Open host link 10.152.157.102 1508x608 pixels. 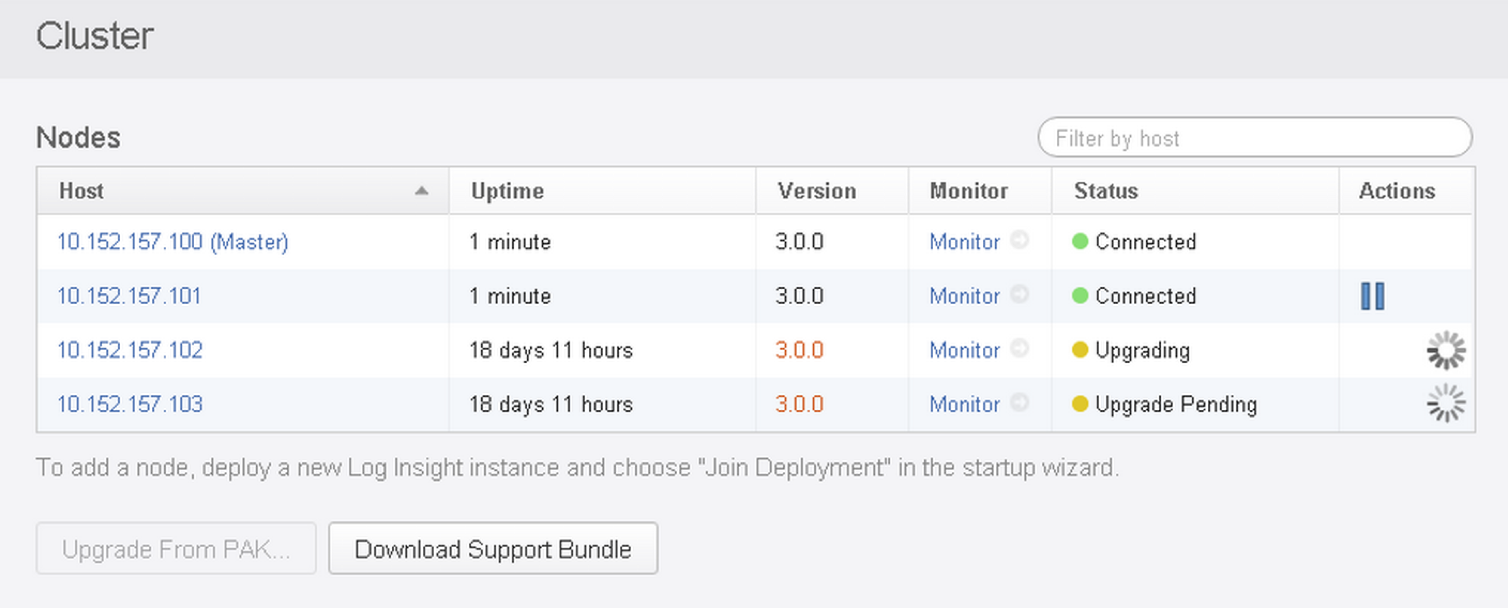(129, 350)
